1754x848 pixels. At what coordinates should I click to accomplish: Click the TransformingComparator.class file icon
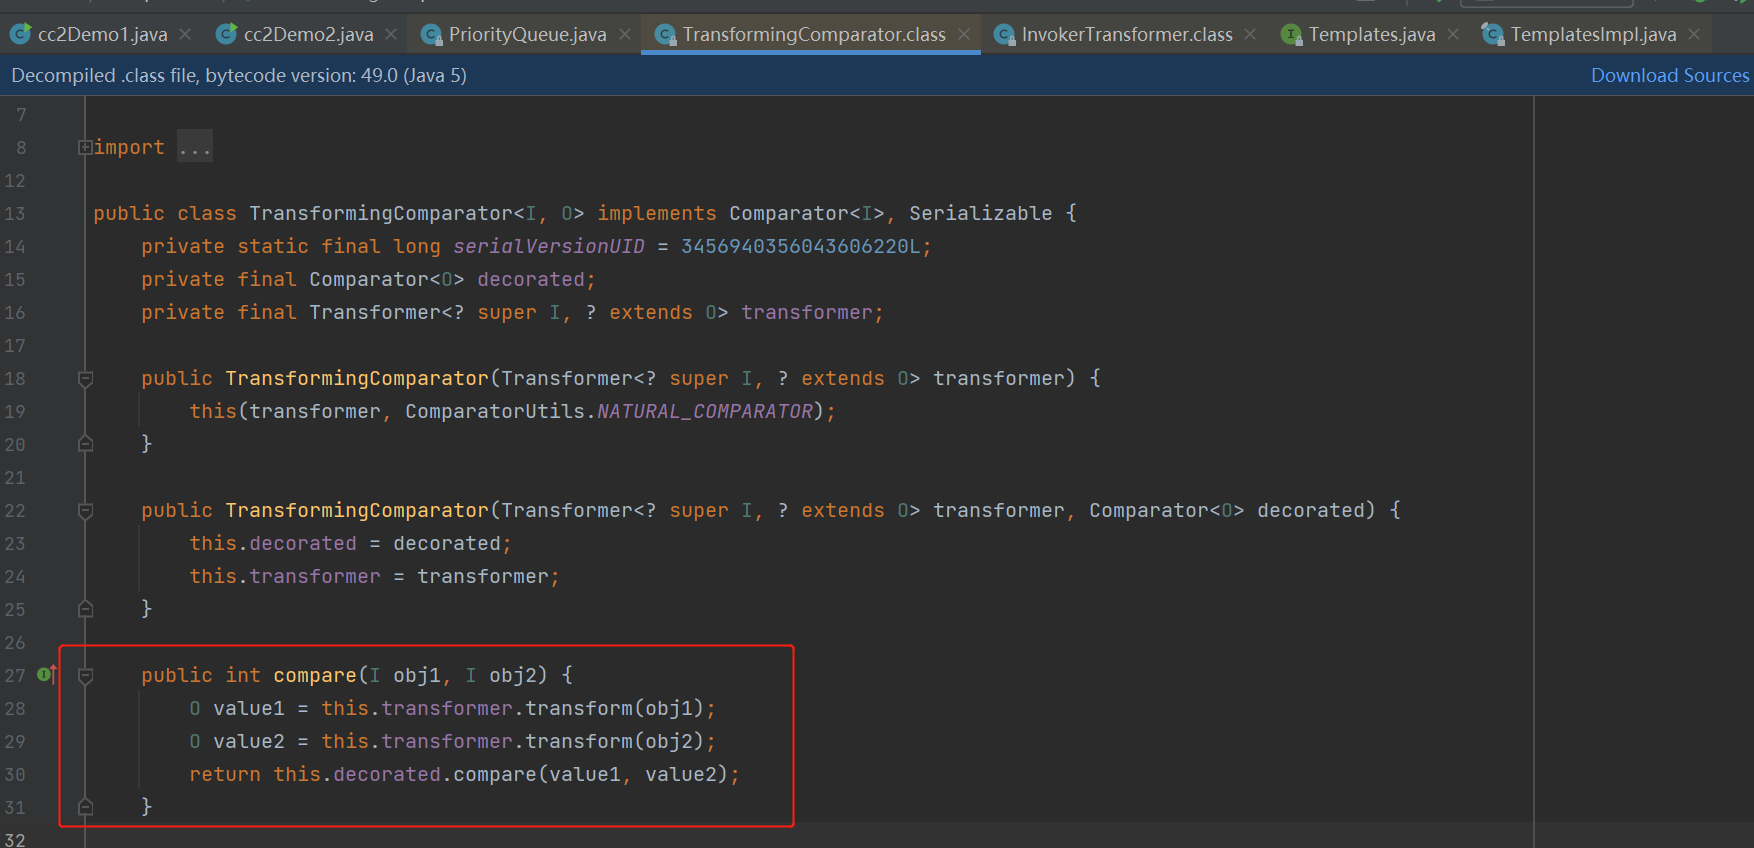coord(665,35)
